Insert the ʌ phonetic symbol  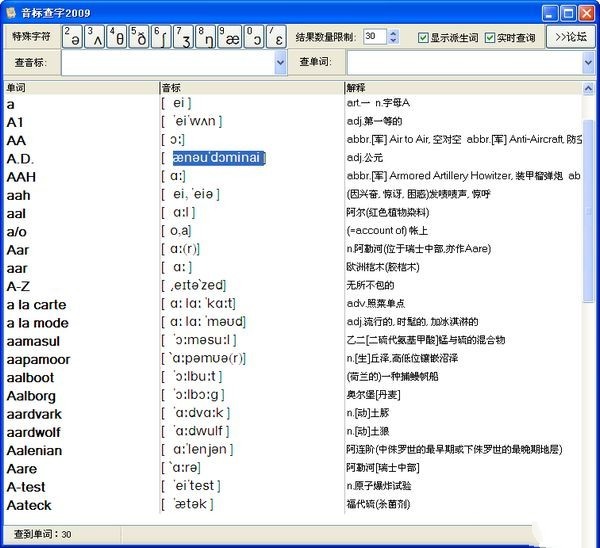pos(95,37)
